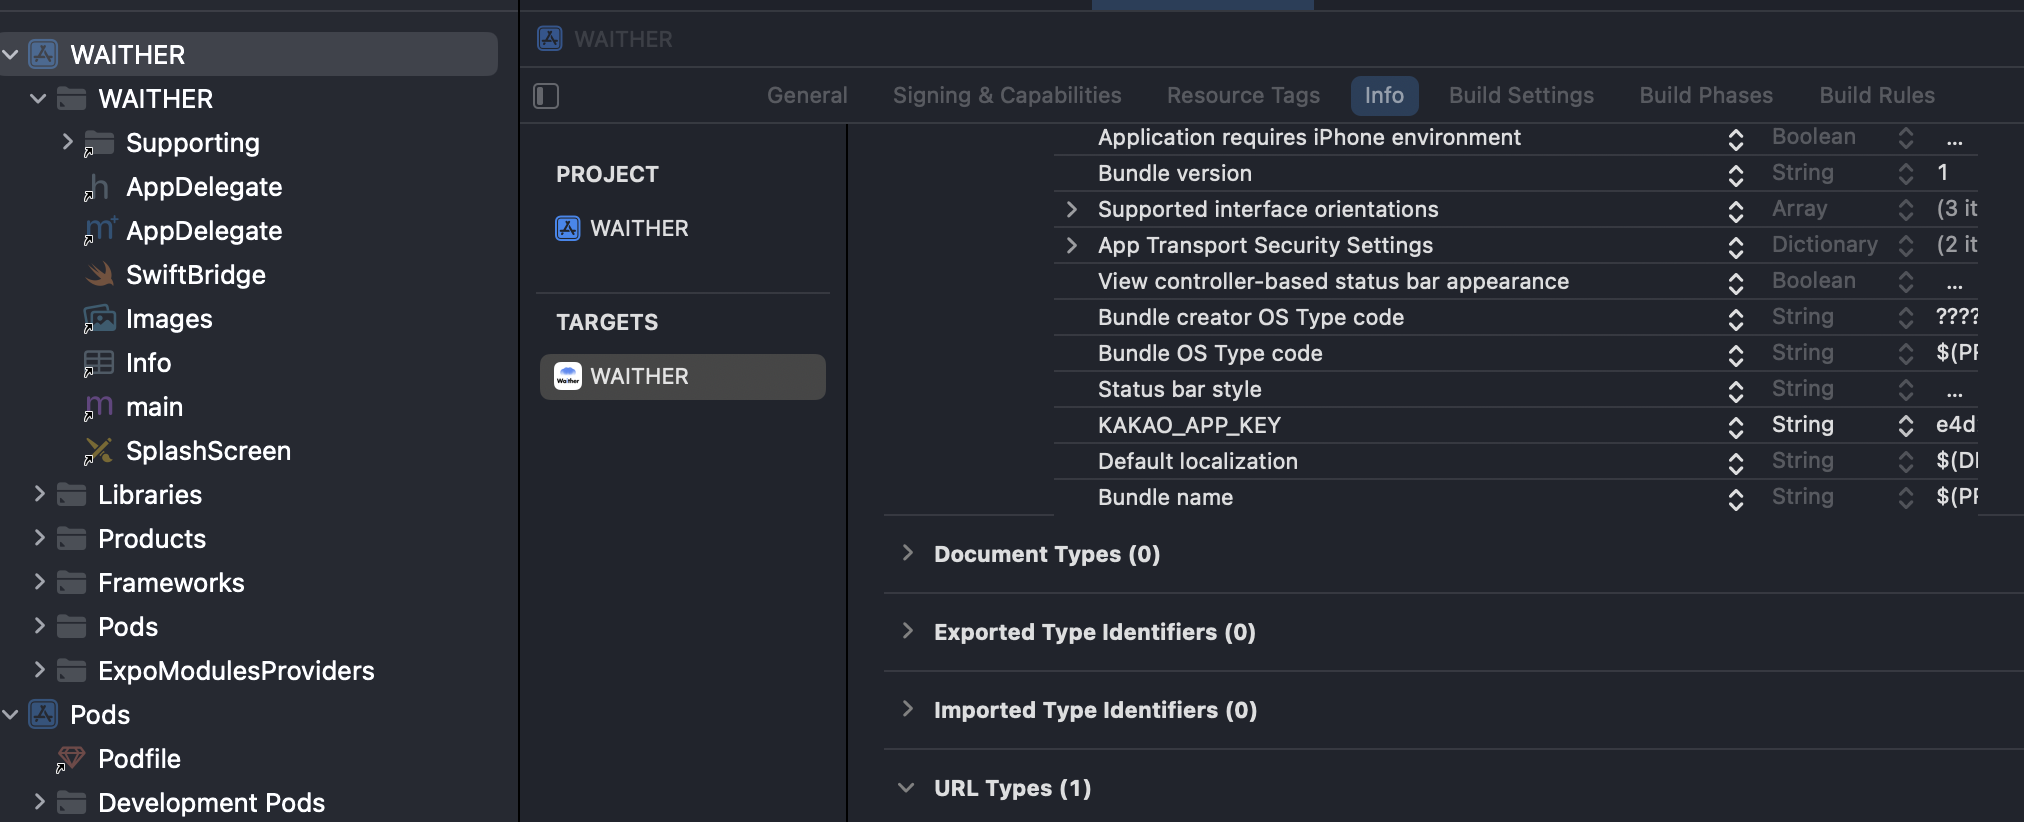Open Build Settings tab
The height and width of the screenshot is (822, 2024).
(1521, 96)
